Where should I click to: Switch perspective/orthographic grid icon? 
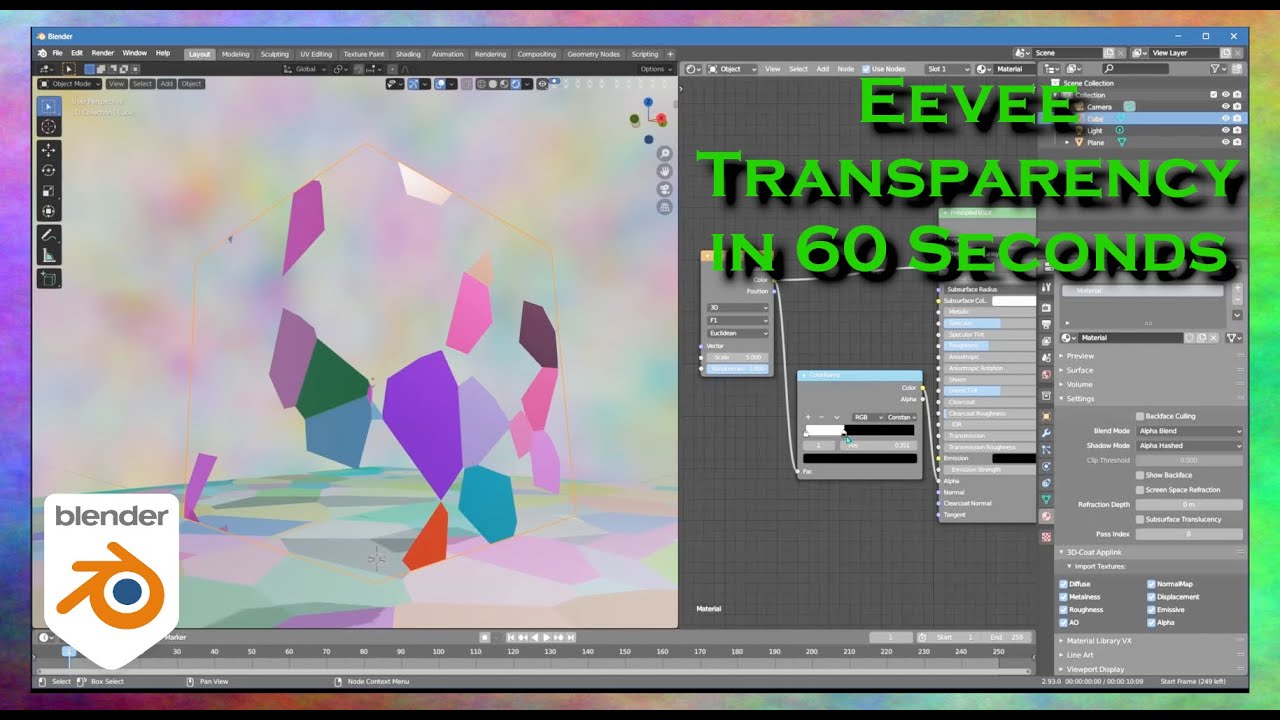click(664, 207)
